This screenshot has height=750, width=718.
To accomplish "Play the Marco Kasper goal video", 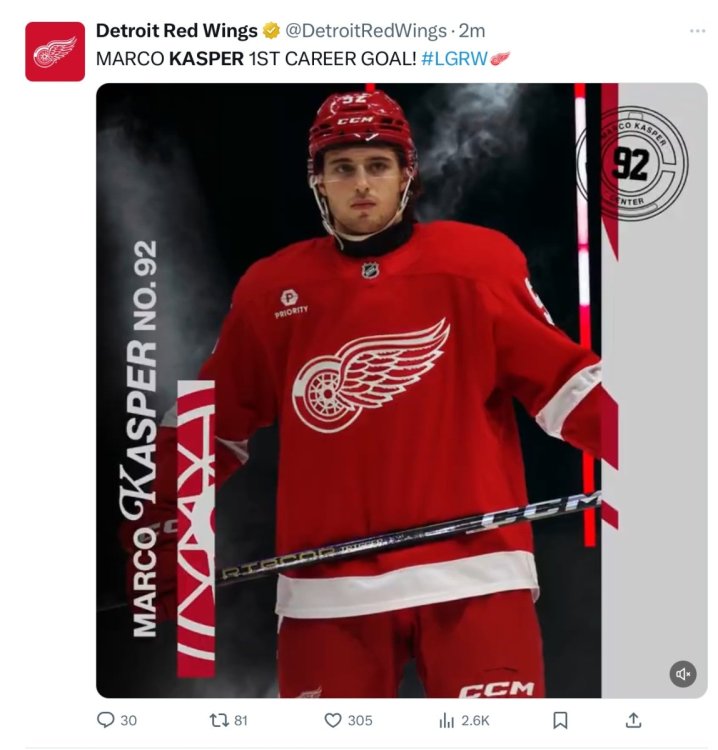I will point(401,390).
